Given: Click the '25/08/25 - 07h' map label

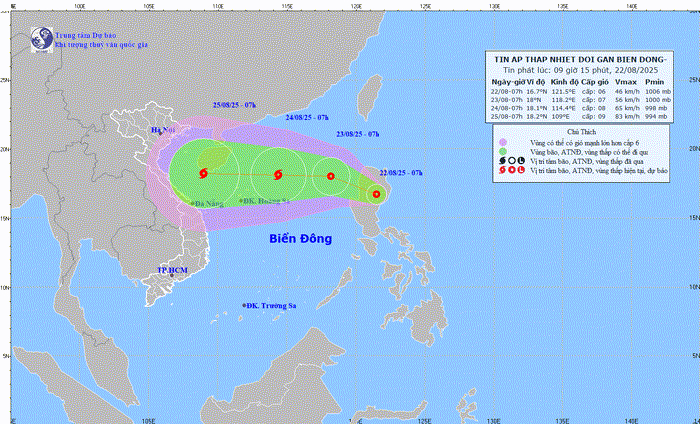Looking at the screenshot, I should click(234, 105).
